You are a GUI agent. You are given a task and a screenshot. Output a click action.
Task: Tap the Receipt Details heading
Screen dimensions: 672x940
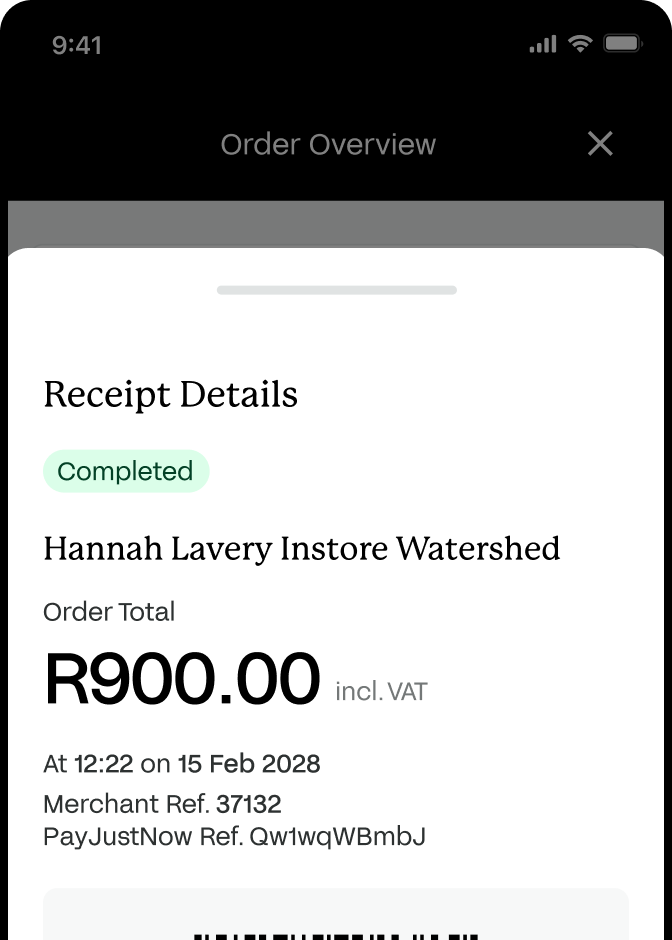pos(171,395)
